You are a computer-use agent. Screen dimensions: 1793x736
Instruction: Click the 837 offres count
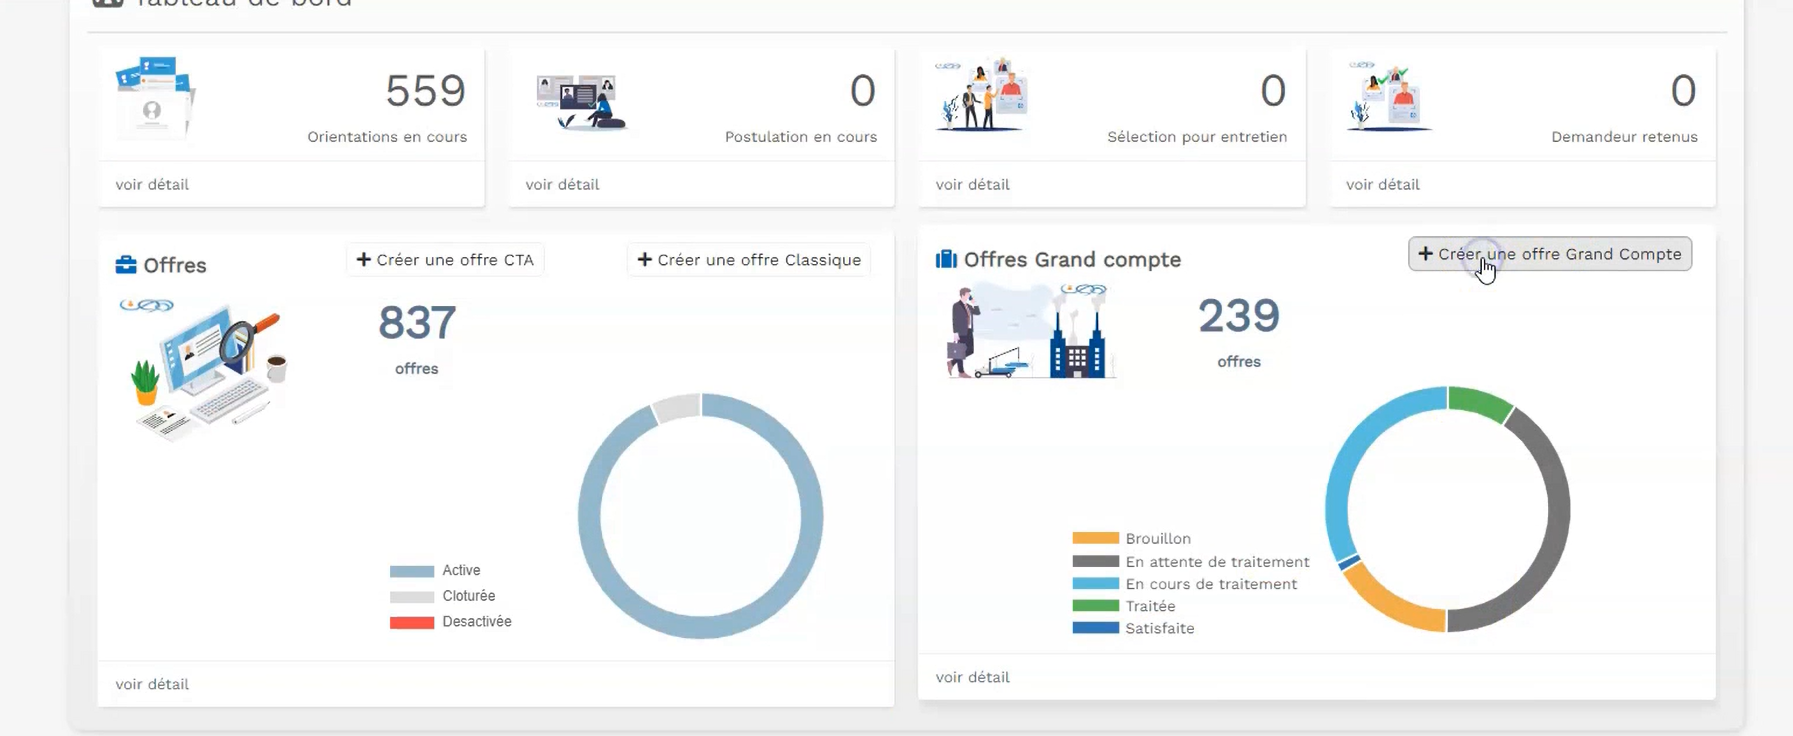[x=417, y=323]
